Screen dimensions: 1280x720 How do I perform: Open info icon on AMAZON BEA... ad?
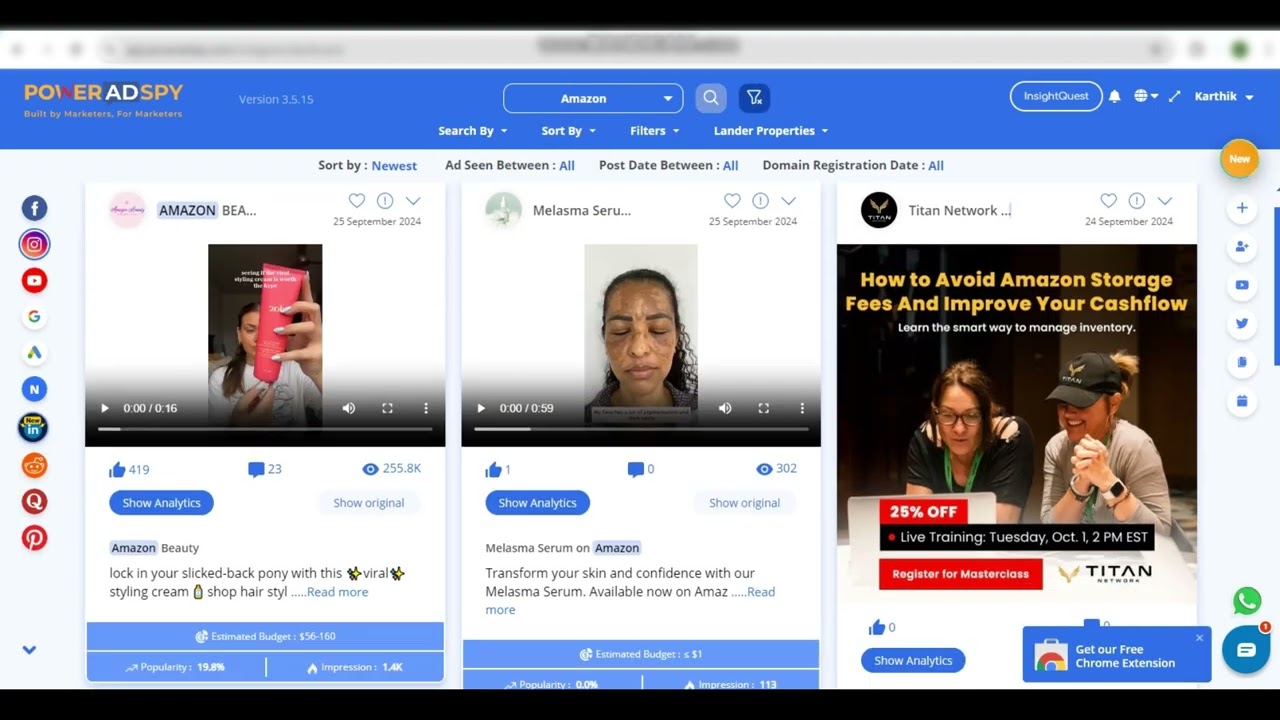point(385,200)
